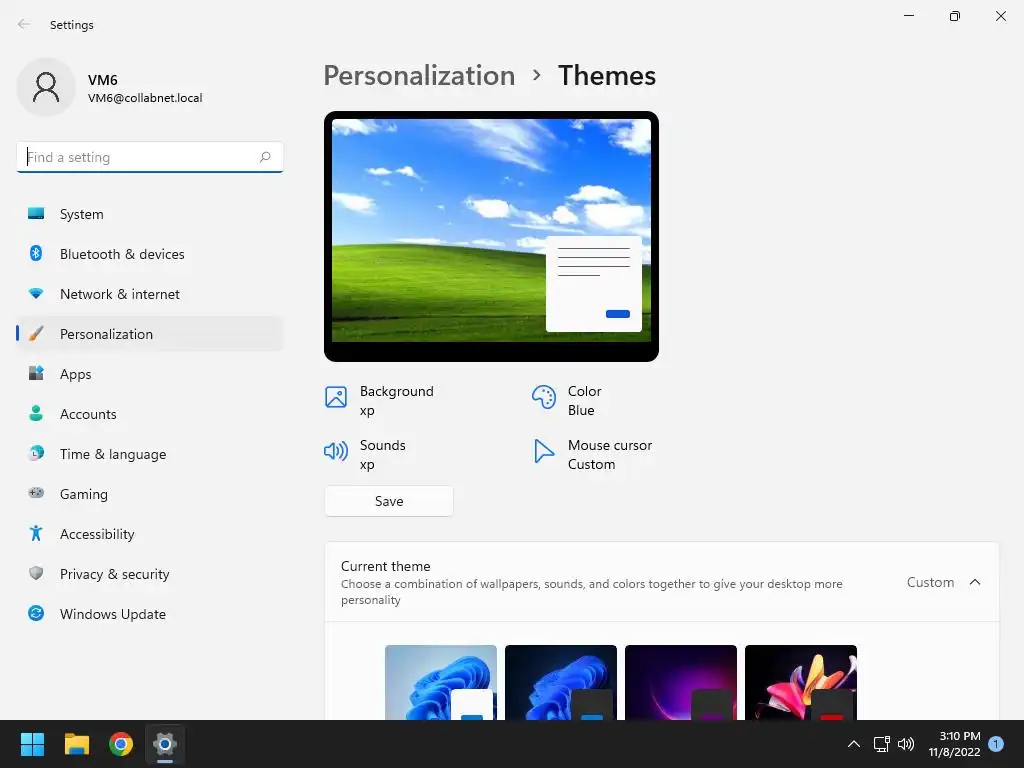Click the Settings gear taskbar icon
This screenshot has width=1024, height=768.
pos(165,744)
